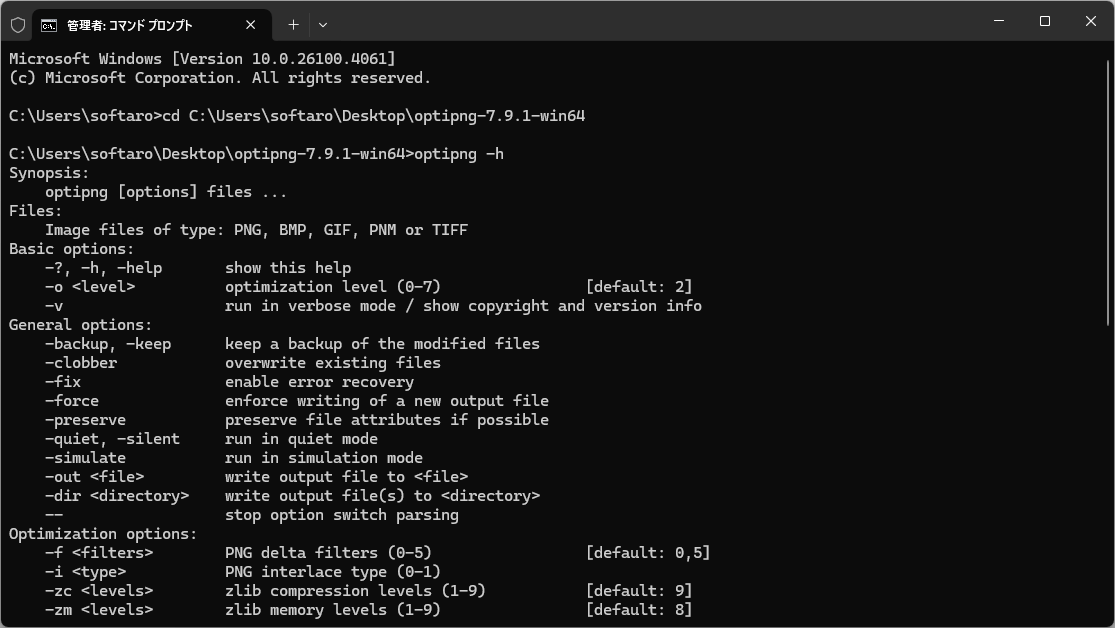This screenshot has width=1115, height=628.
Task: Click the '-dir <directory>' option text
Action: (x=117, y=496)
